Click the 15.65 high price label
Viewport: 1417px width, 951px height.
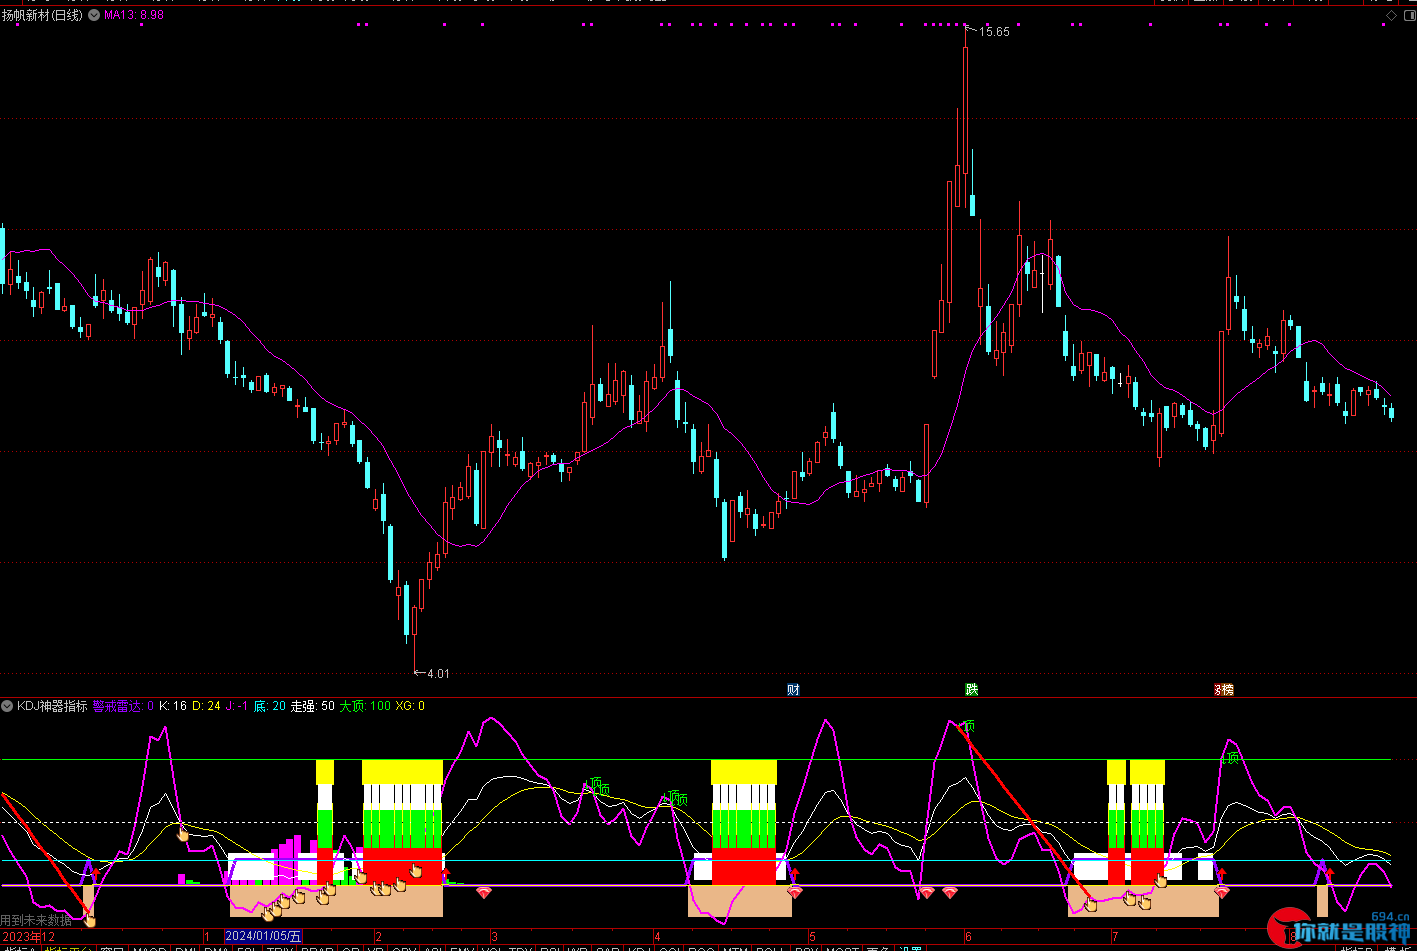tap(994, 32)
